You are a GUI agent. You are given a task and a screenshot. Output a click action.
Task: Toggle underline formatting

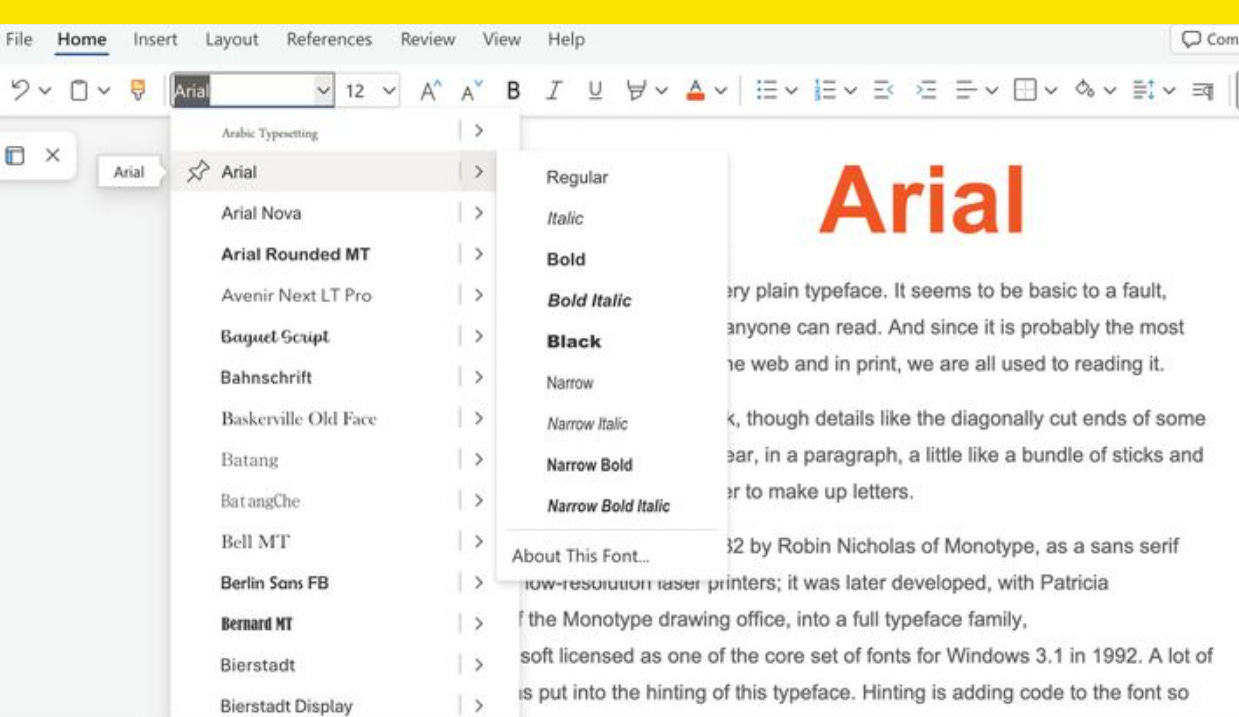point(595,91)
